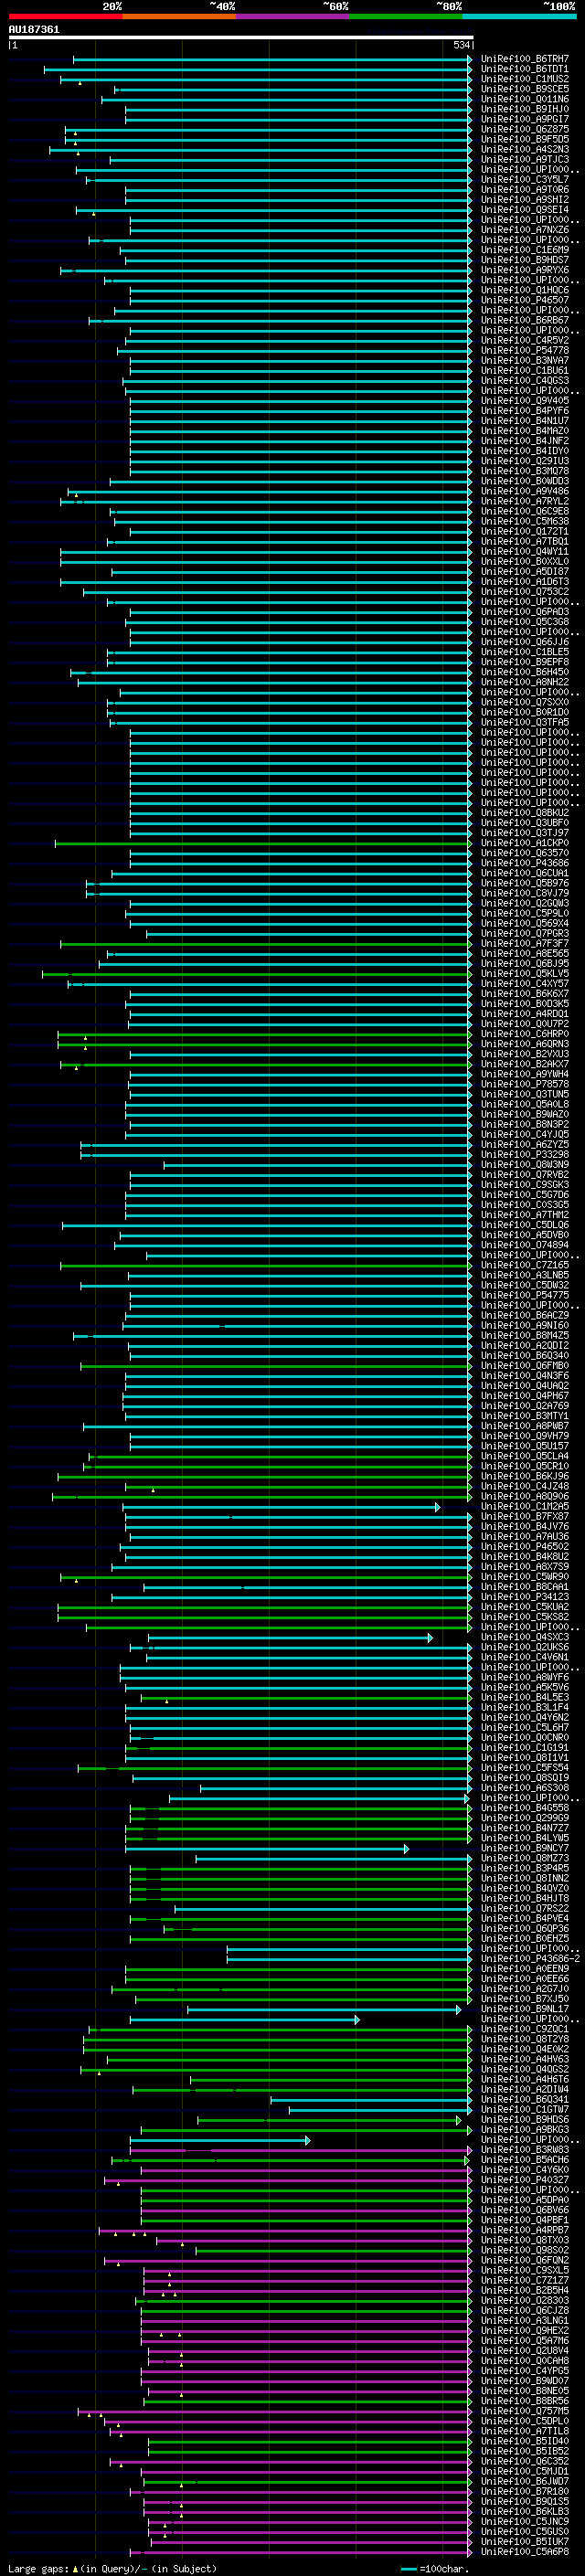Select hit UniRef100_C4V6N1
The height and width of the screenshot is (2576, 585).
(525, 1657)
